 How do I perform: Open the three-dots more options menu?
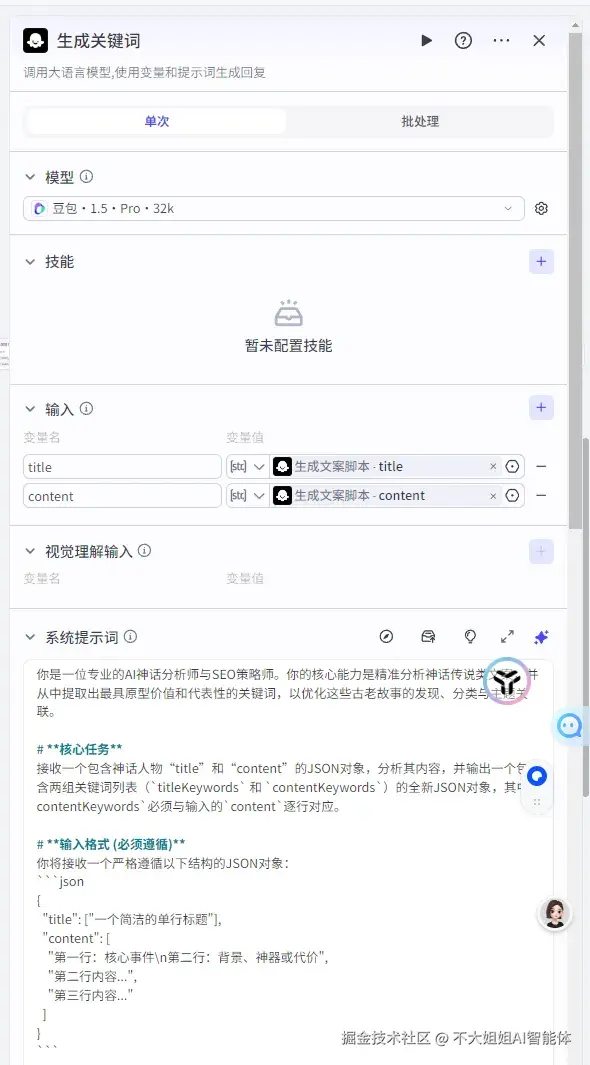coord(502,41)
